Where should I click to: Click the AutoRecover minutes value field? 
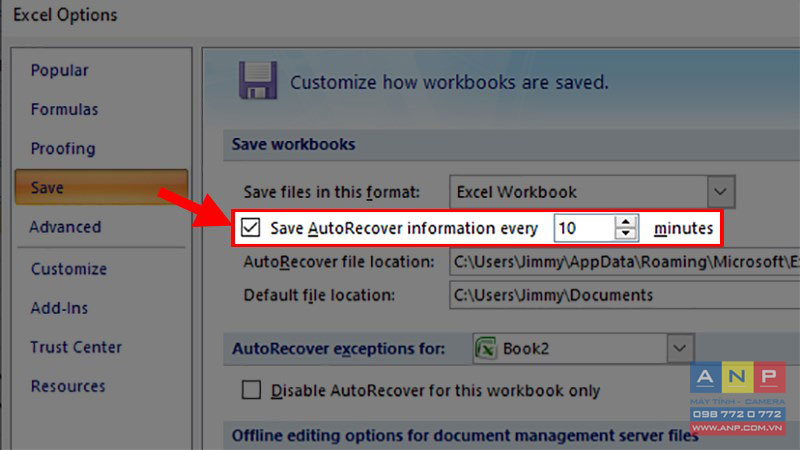[x=584, y=228]
